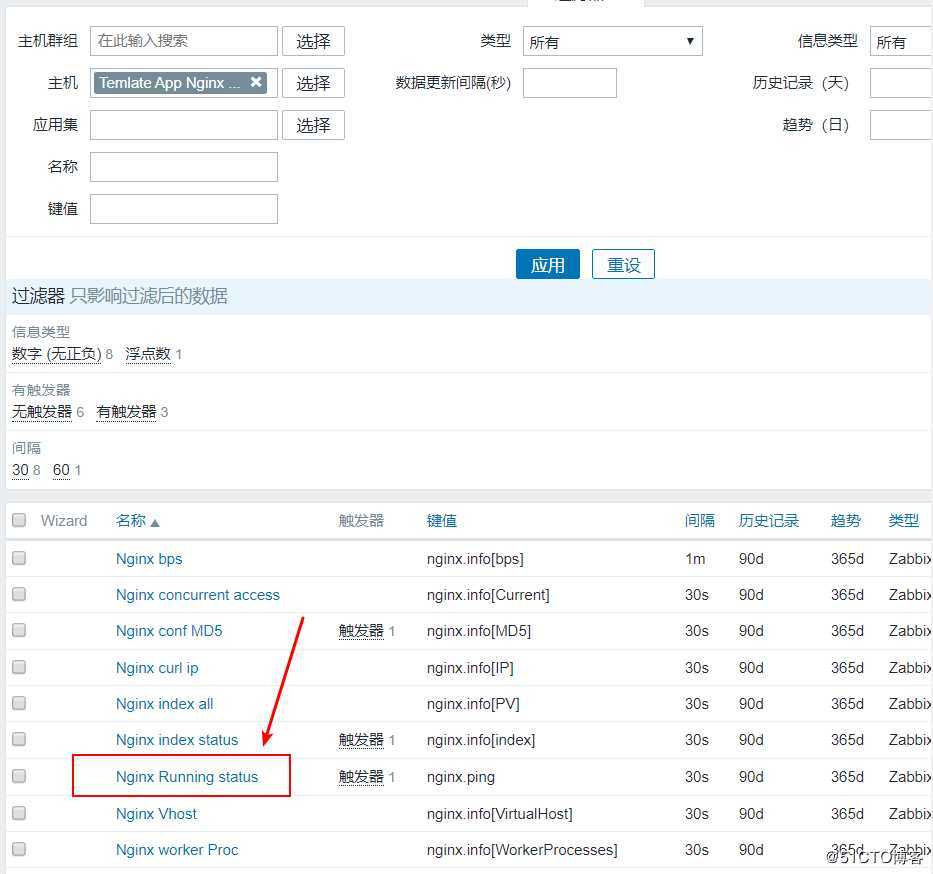The width and height of the screenshot is (933, 874).
Task: Click the 应用 button to apply filters
Action: coord(547,264)
